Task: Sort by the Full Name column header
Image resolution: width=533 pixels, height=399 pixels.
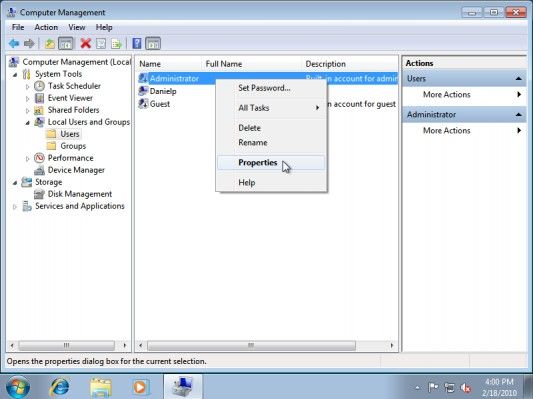Action: (x=252, y=64)
